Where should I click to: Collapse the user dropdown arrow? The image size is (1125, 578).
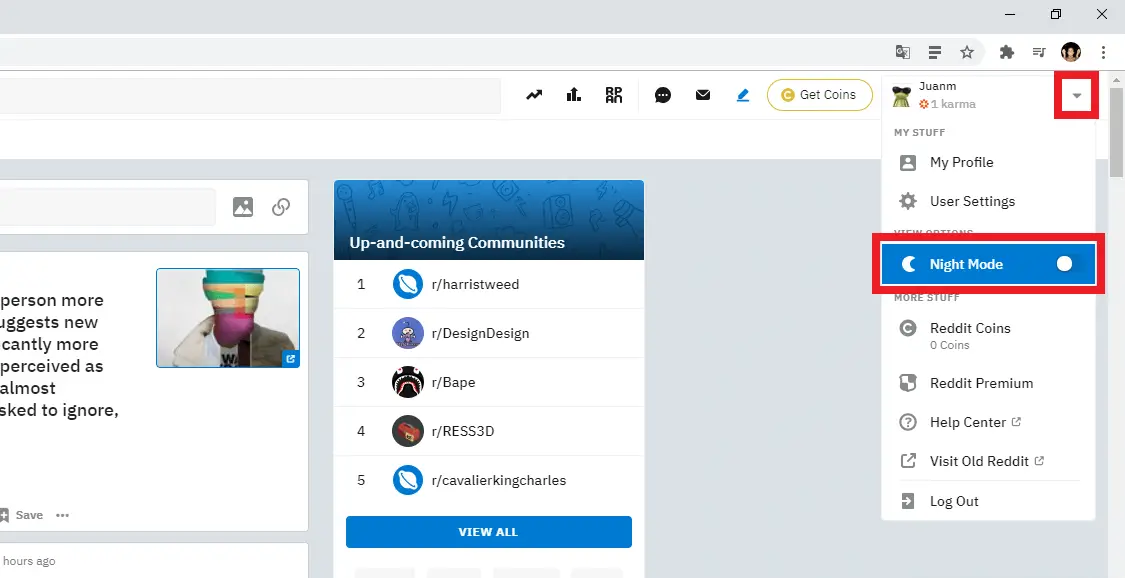[1076, 95]
